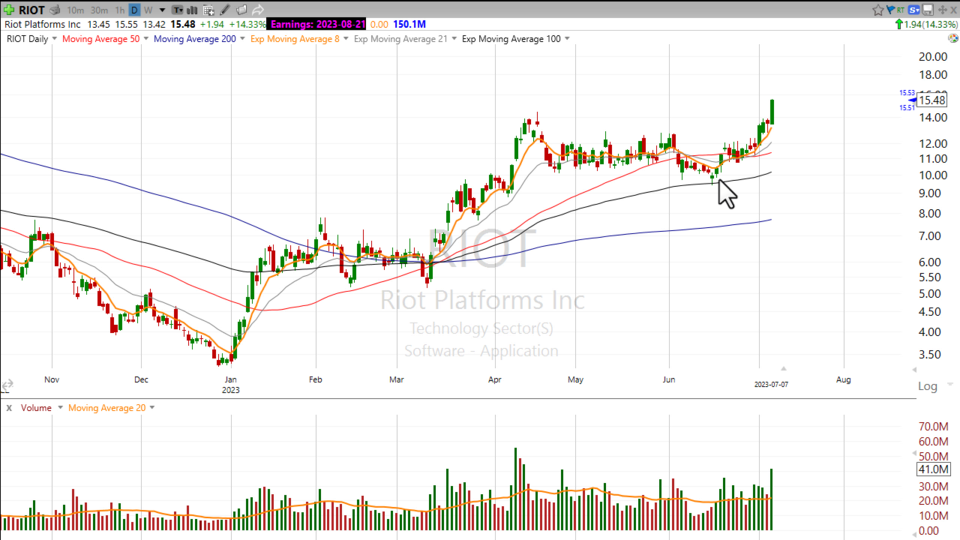Select the W weekly timeframe button
This screenshot has width=960, height=540.
coord(148,10)
